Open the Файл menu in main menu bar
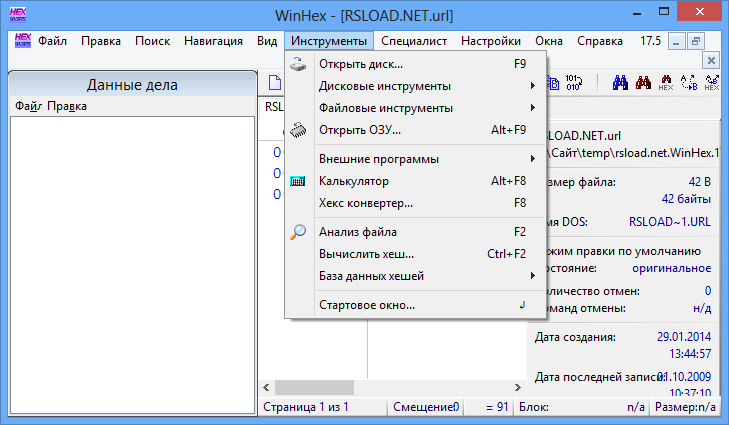Screen dimensions: 729x425 [52, 41]
